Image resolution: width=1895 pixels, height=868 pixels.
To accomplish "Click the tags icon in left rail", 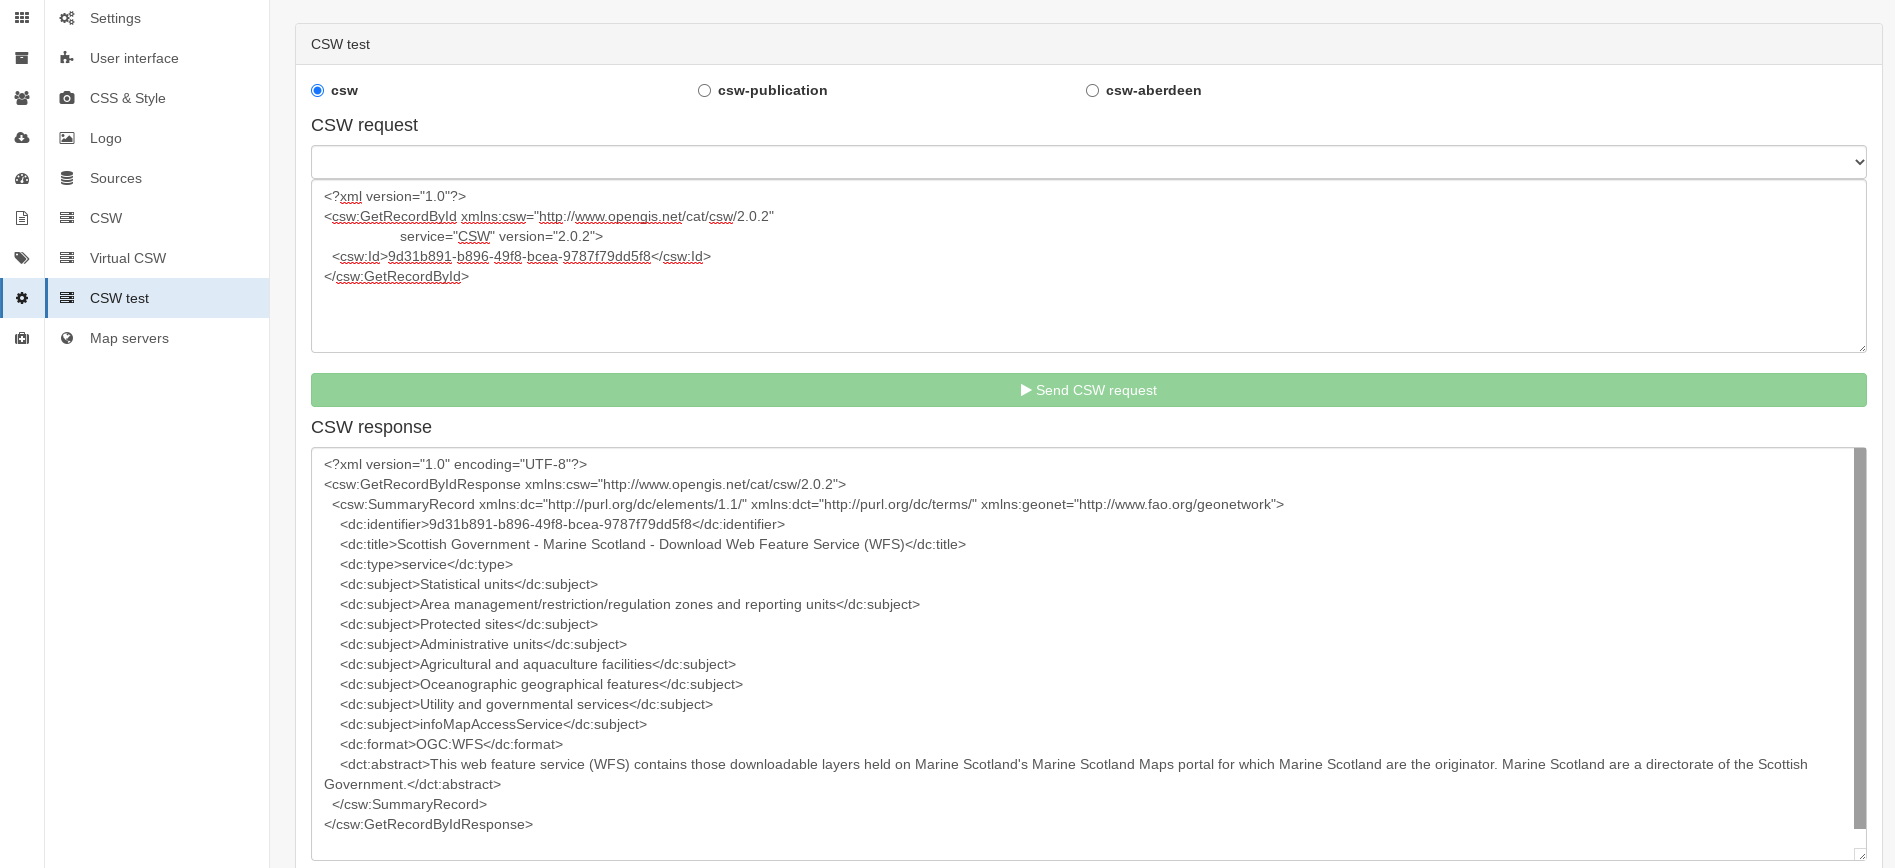I will (22, 258).
